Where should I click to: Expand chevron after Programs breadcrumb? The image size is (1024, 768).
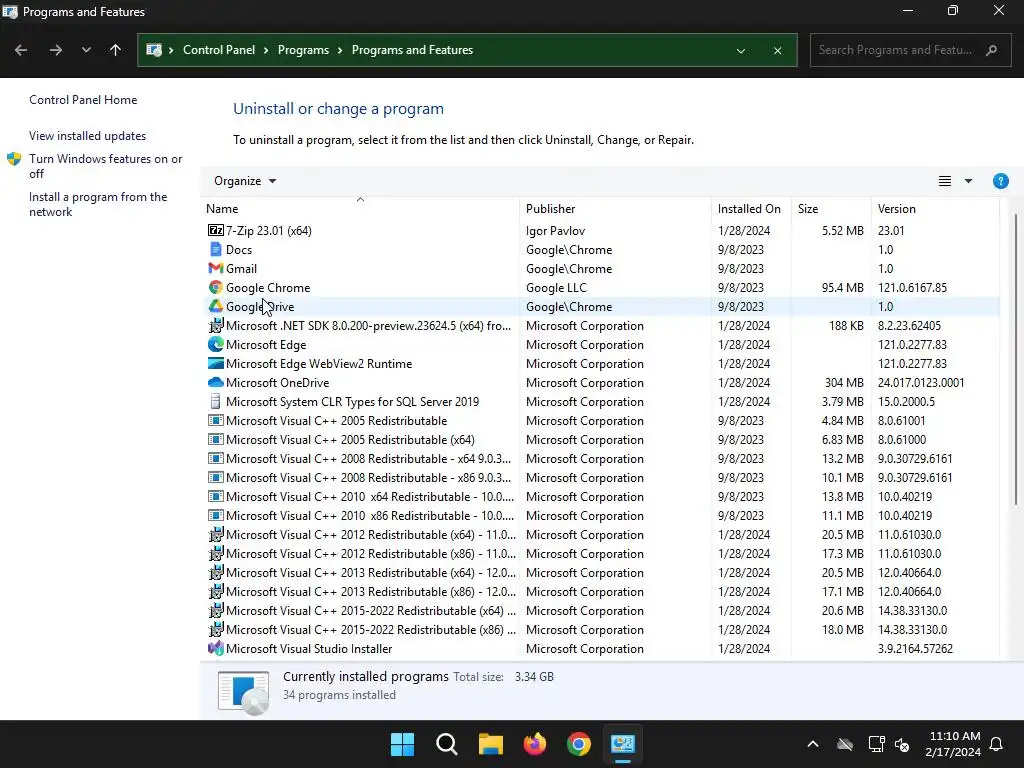(340, 50)
